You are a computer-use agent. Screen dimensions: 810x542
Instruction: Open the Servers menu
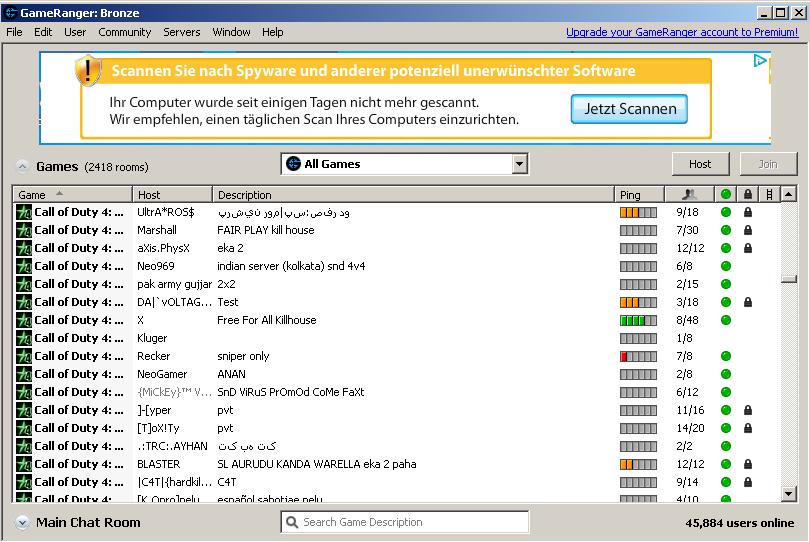[x=181, y=32]
